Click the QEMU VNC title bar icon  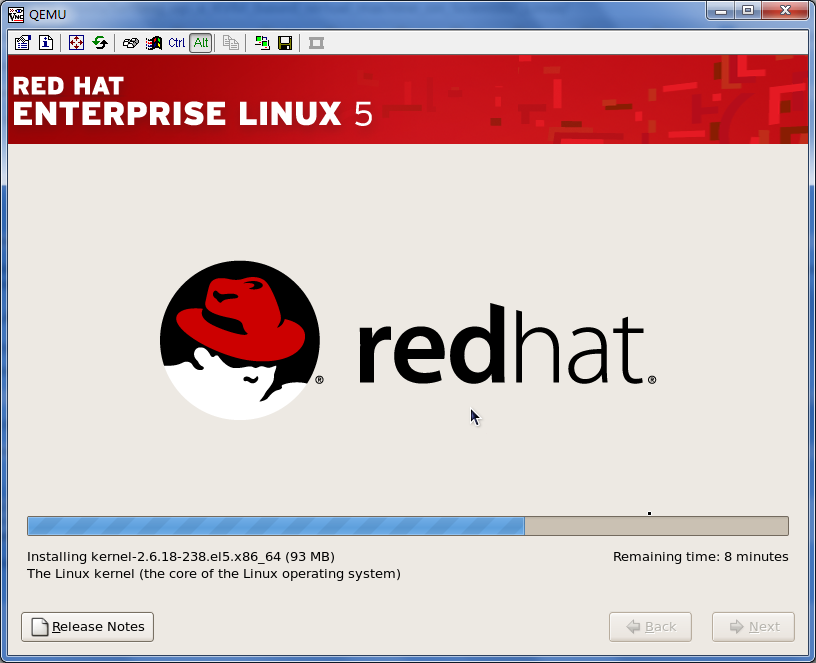tap(16, 15)
